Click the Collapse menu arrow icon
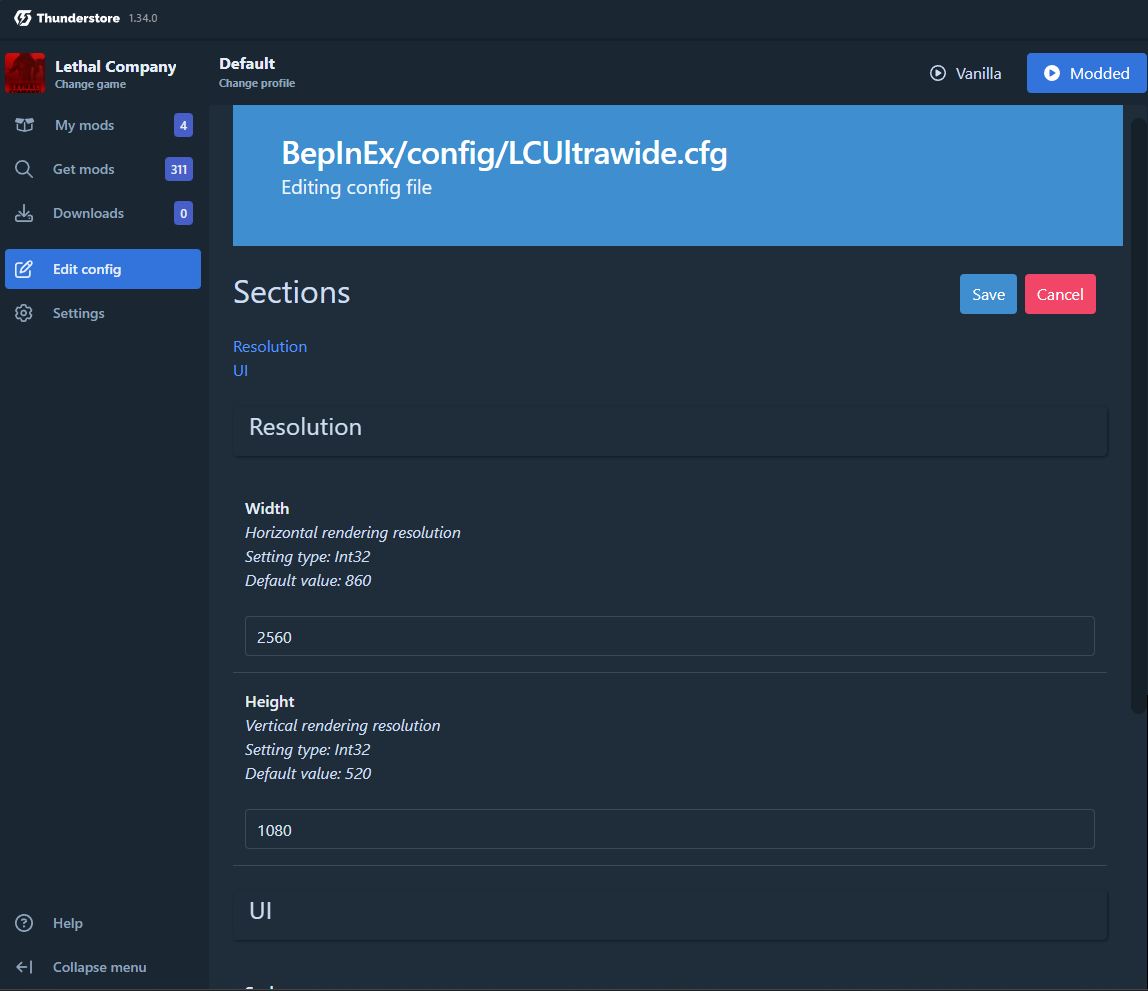The image size is (1148, 991). click(24, 967)
